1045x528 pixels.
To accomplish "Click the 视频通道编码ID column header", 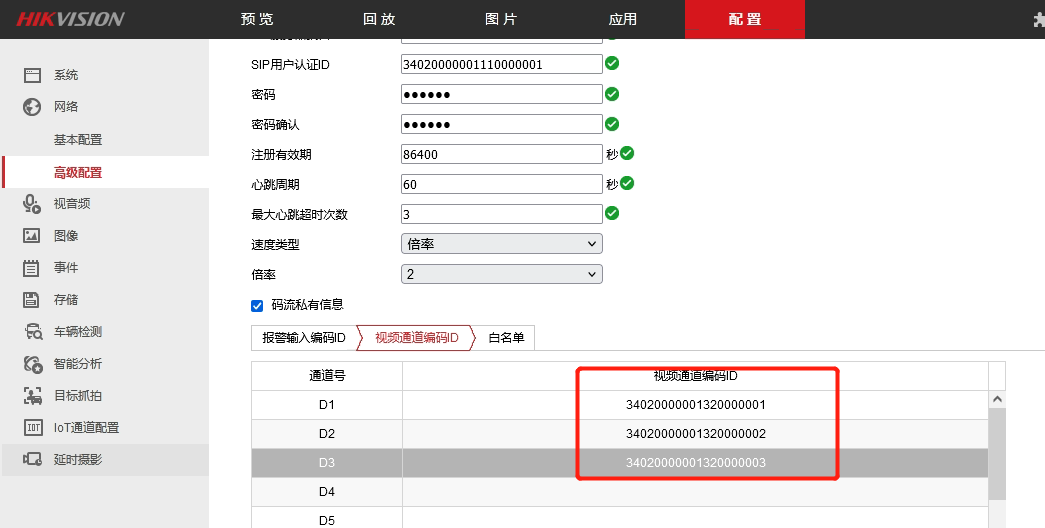I will (696, 376).
